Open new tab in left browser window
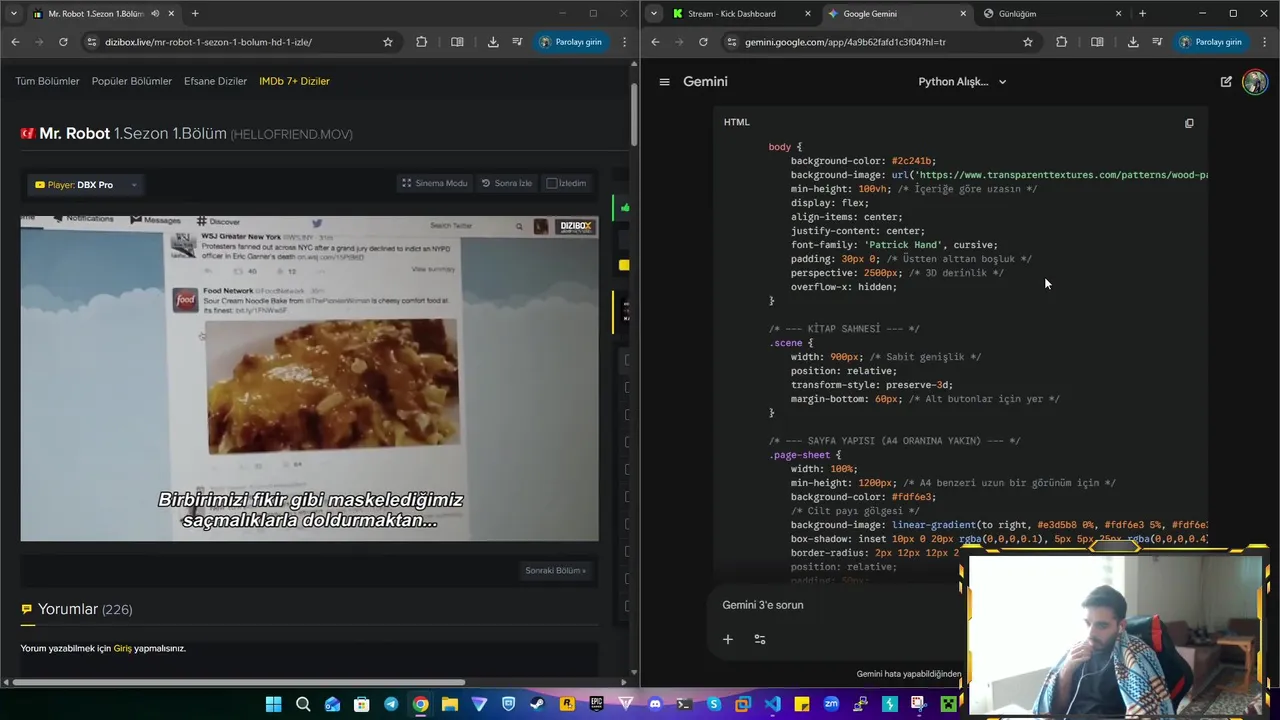 [195, 14]
